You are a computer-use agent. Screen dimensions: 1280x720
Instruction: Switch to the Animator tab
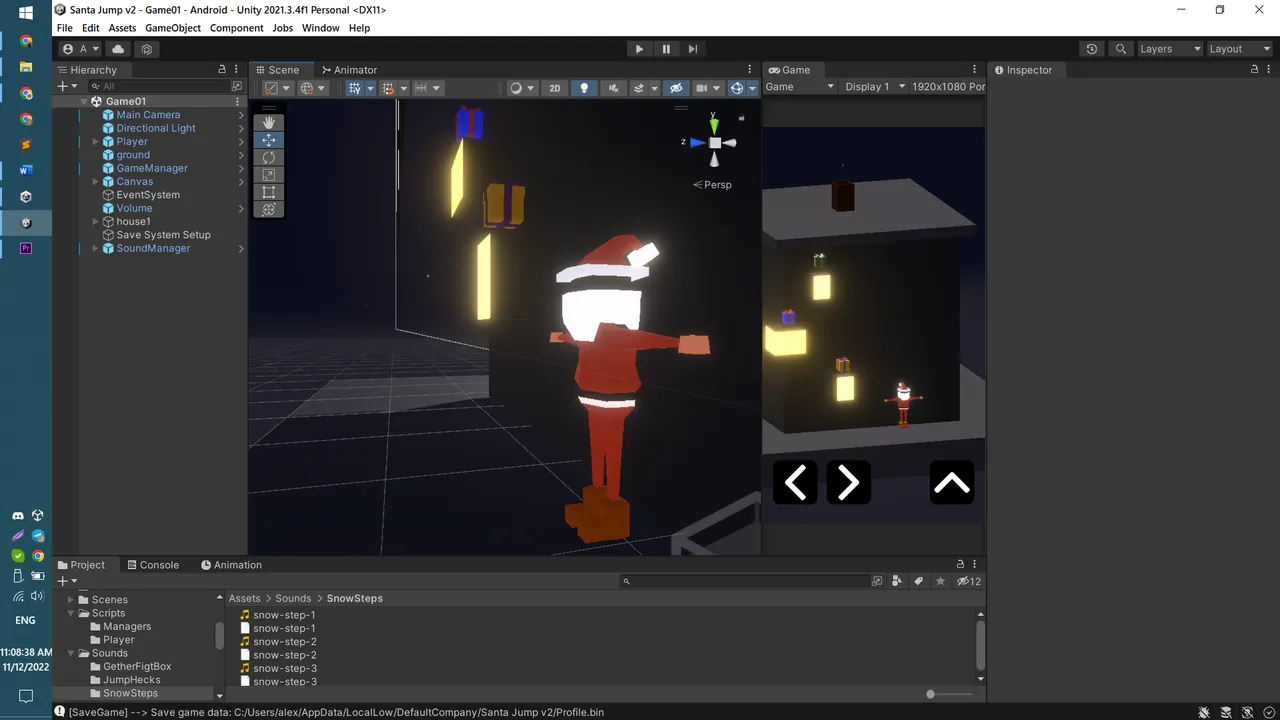click(x=349, y=70)
